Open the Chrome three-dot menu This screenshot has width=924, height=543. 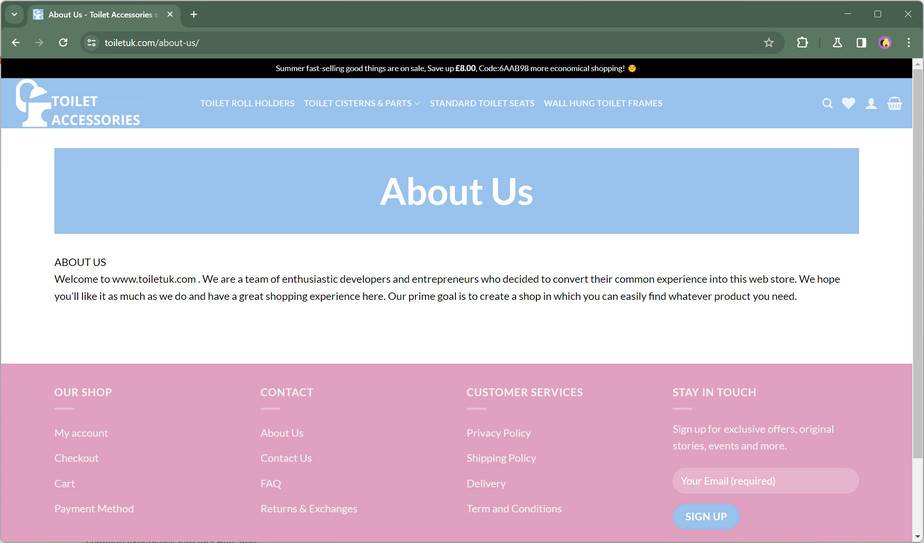[x=908, y=42]
